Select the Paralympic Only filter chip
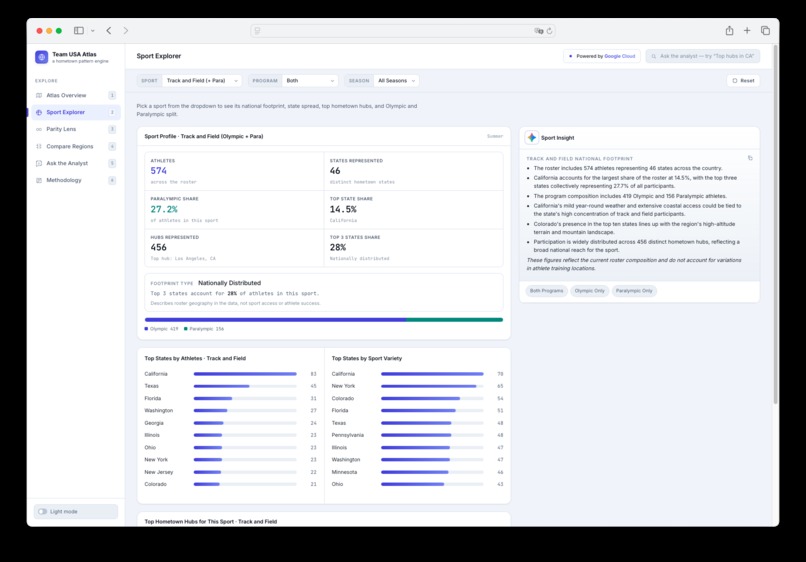 coord(634,291)
